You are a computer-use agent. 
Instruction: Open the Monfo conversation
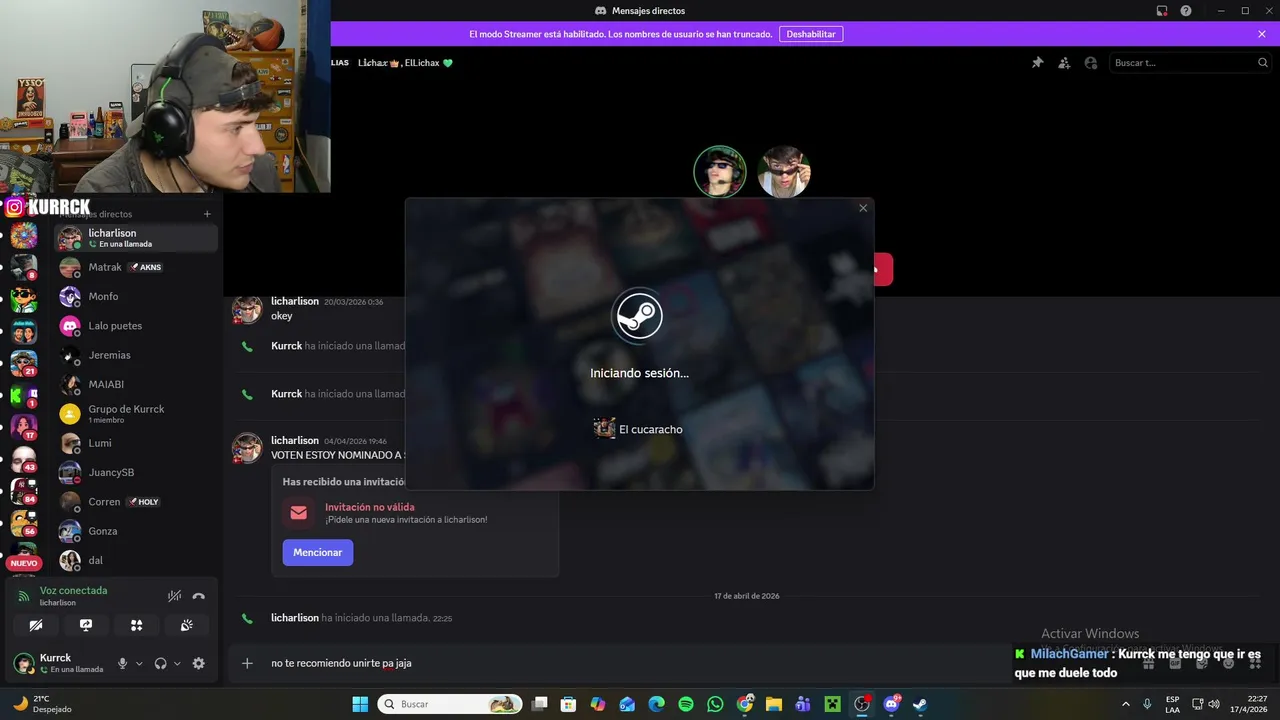pos(136,296)
